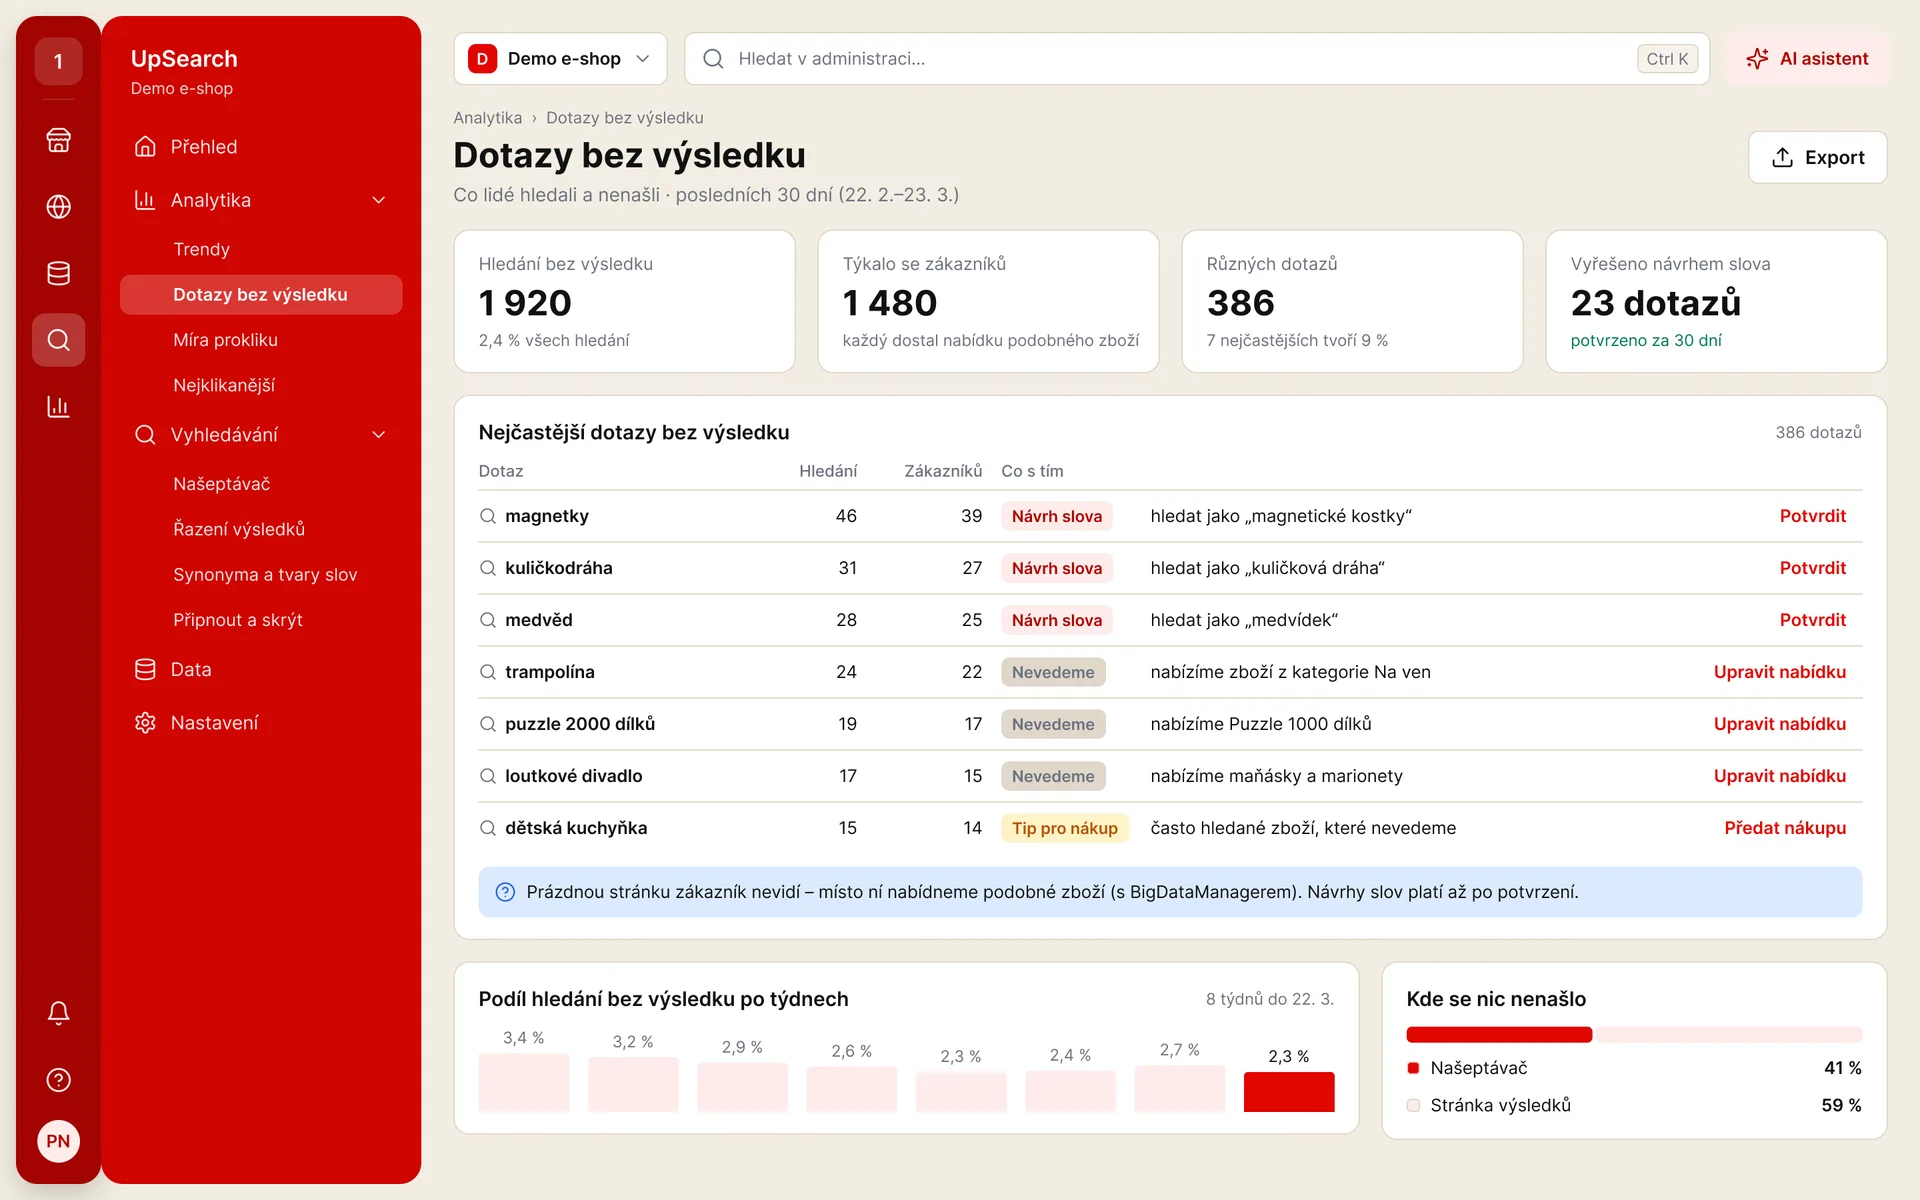The height and width of the screenshot is (1200, 1920).
Task: Click the 2,3 % highlighted red bar
Action: pos(1289,1092)
